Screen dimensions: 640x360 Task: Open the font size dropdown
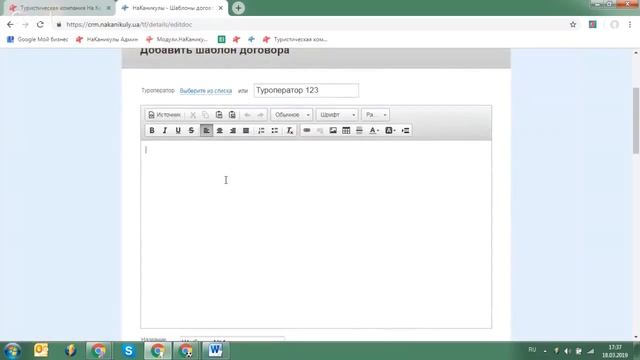coord(376,115)
